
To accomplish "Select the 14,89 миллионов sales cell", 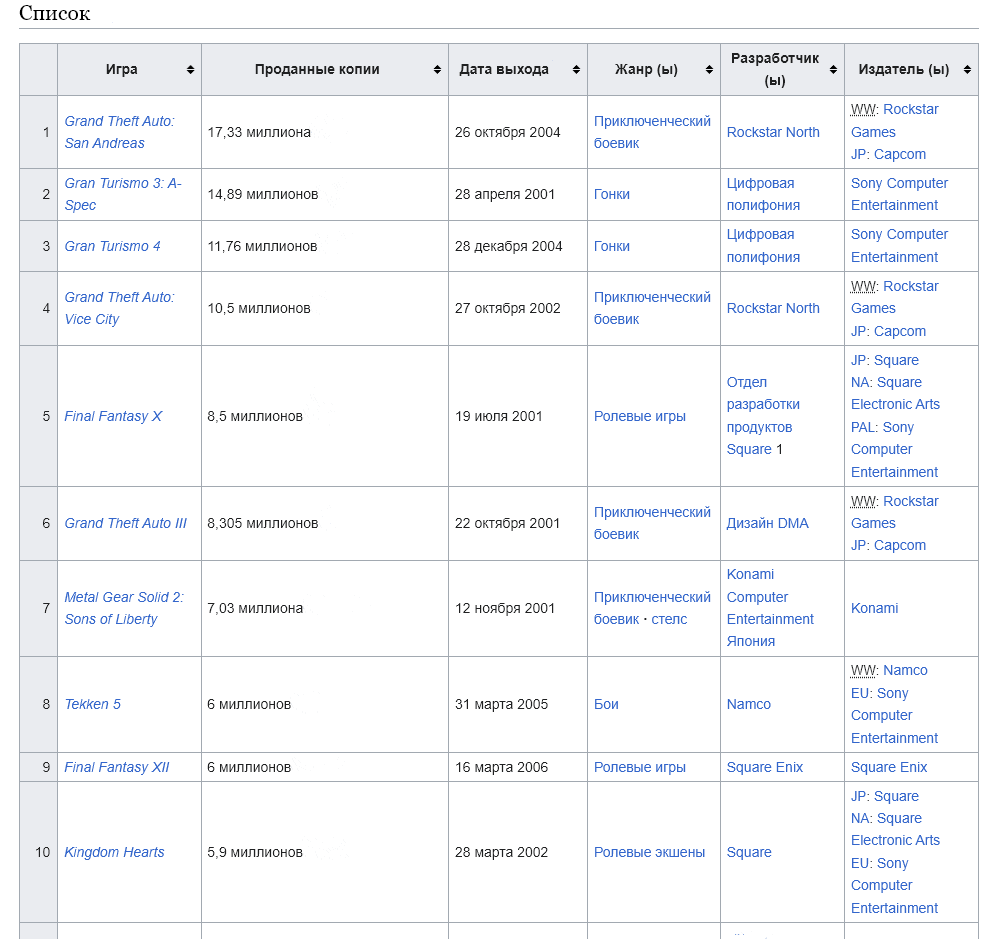I will tap(325, 195).
